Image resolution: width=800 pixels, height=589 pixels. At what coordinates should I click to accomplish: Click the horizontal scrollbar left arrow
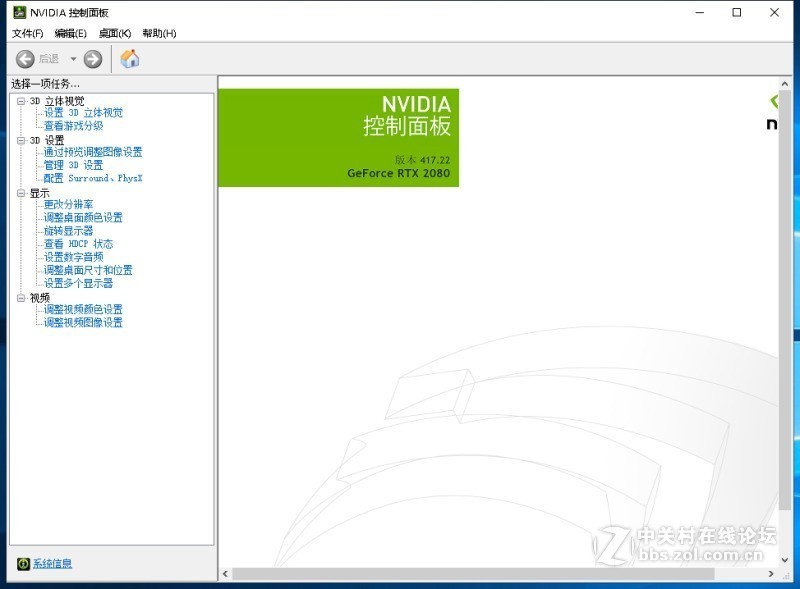coord(226,574)
